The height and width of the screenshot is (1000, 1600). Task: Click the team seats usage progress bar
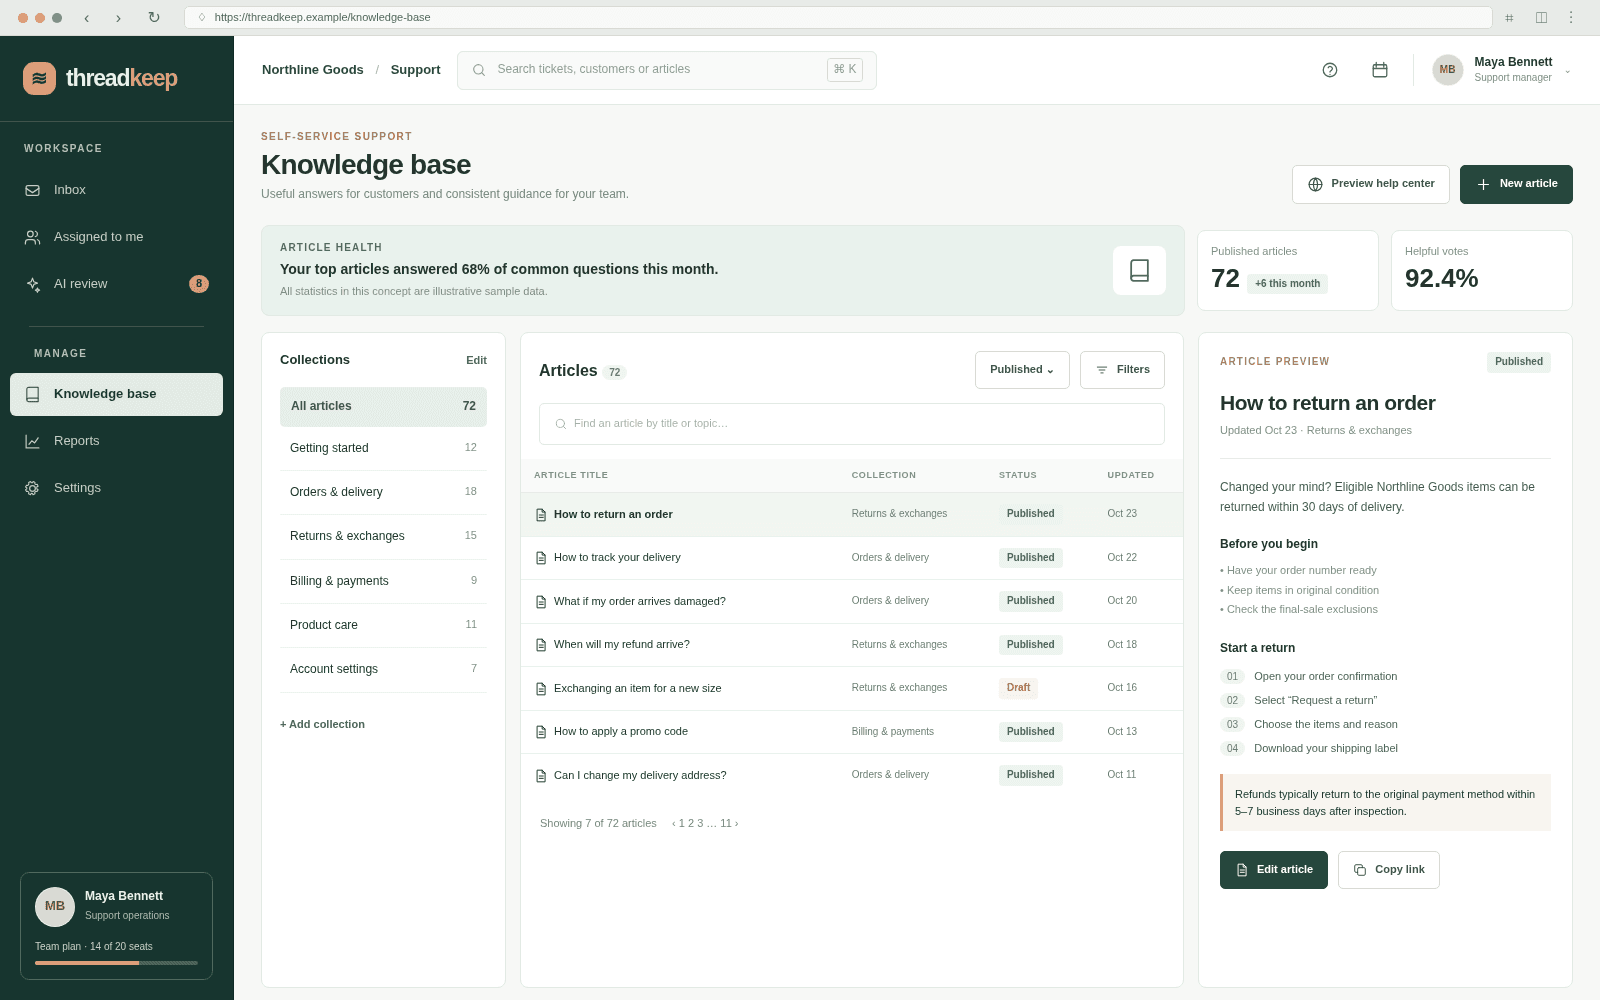pos(116,963)
